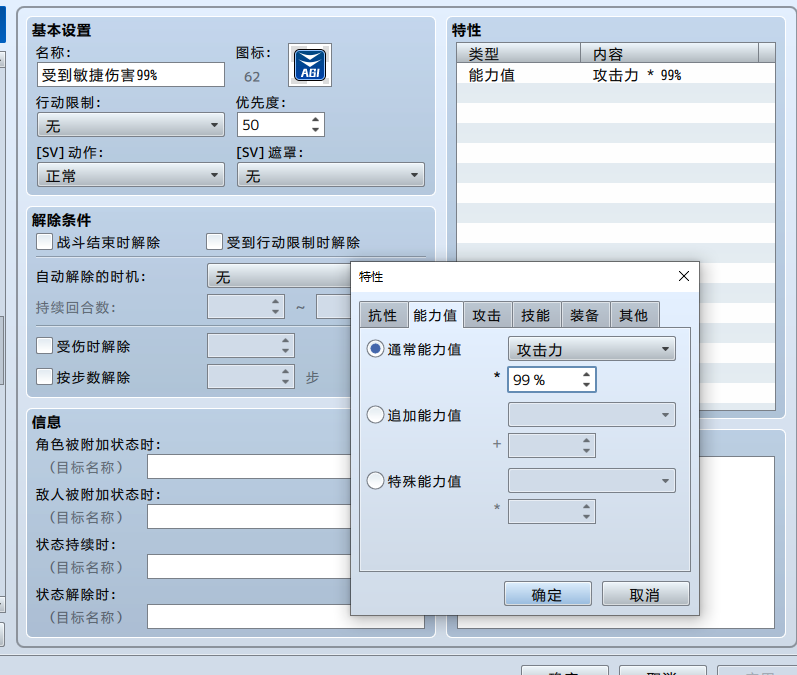Image resolution: width=797 pixels, height=675 pixels.
Task: Select 能力值 row in 特性 list
Action: coord(616,75)
